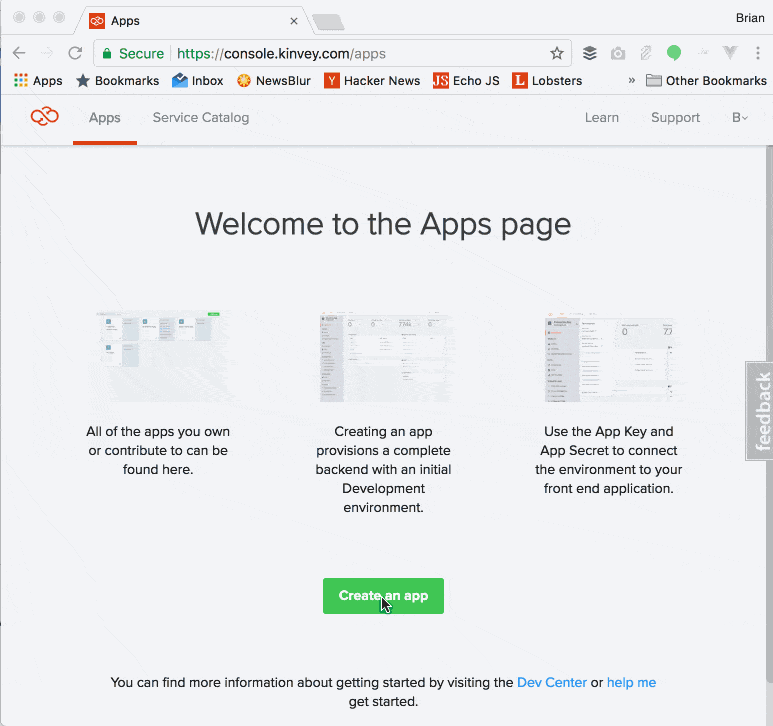This screenshot has height=726, width=773.
Task: Click the green circle extension icon
Action: click(x=673, y=53)
